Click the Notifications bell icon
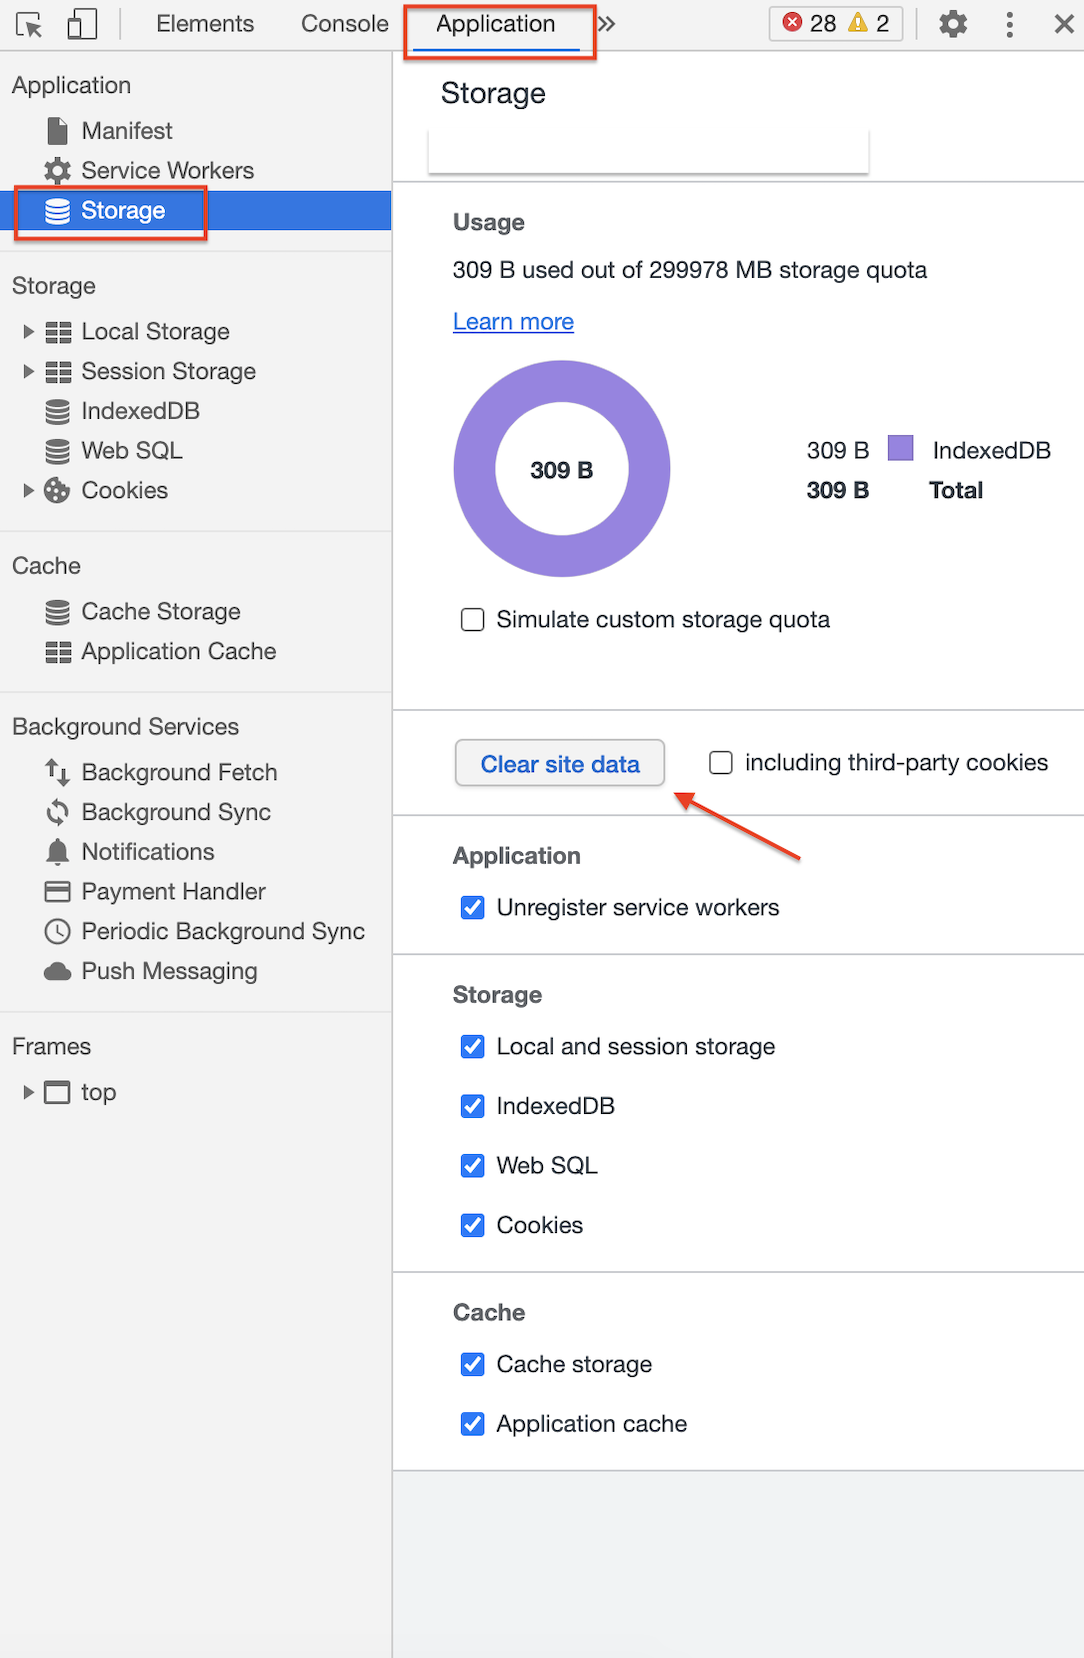The width and height of the screenshot is (1084, 1658). pos(58,852)
